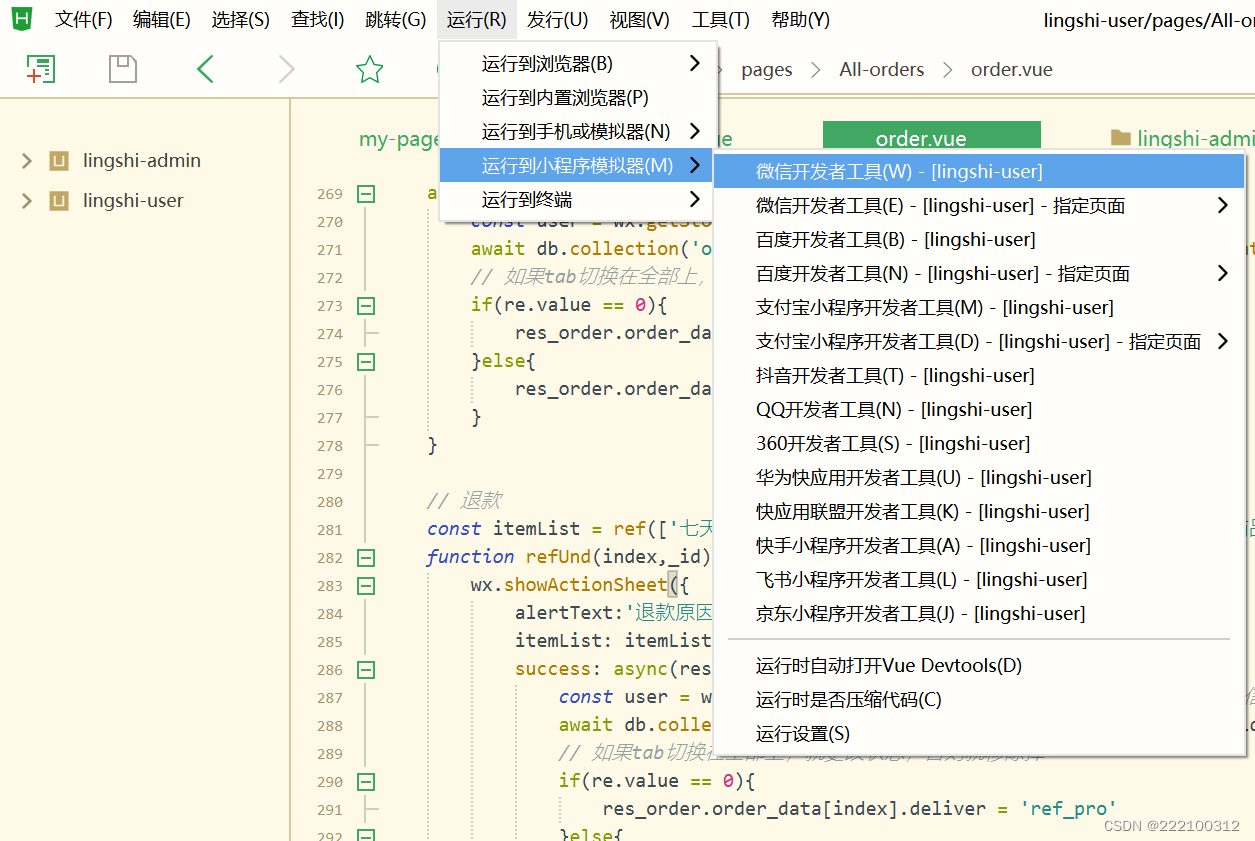Run with QQ开发者工具(N)
Viewport: 1255px width, 841px height.
click(979, 410)
